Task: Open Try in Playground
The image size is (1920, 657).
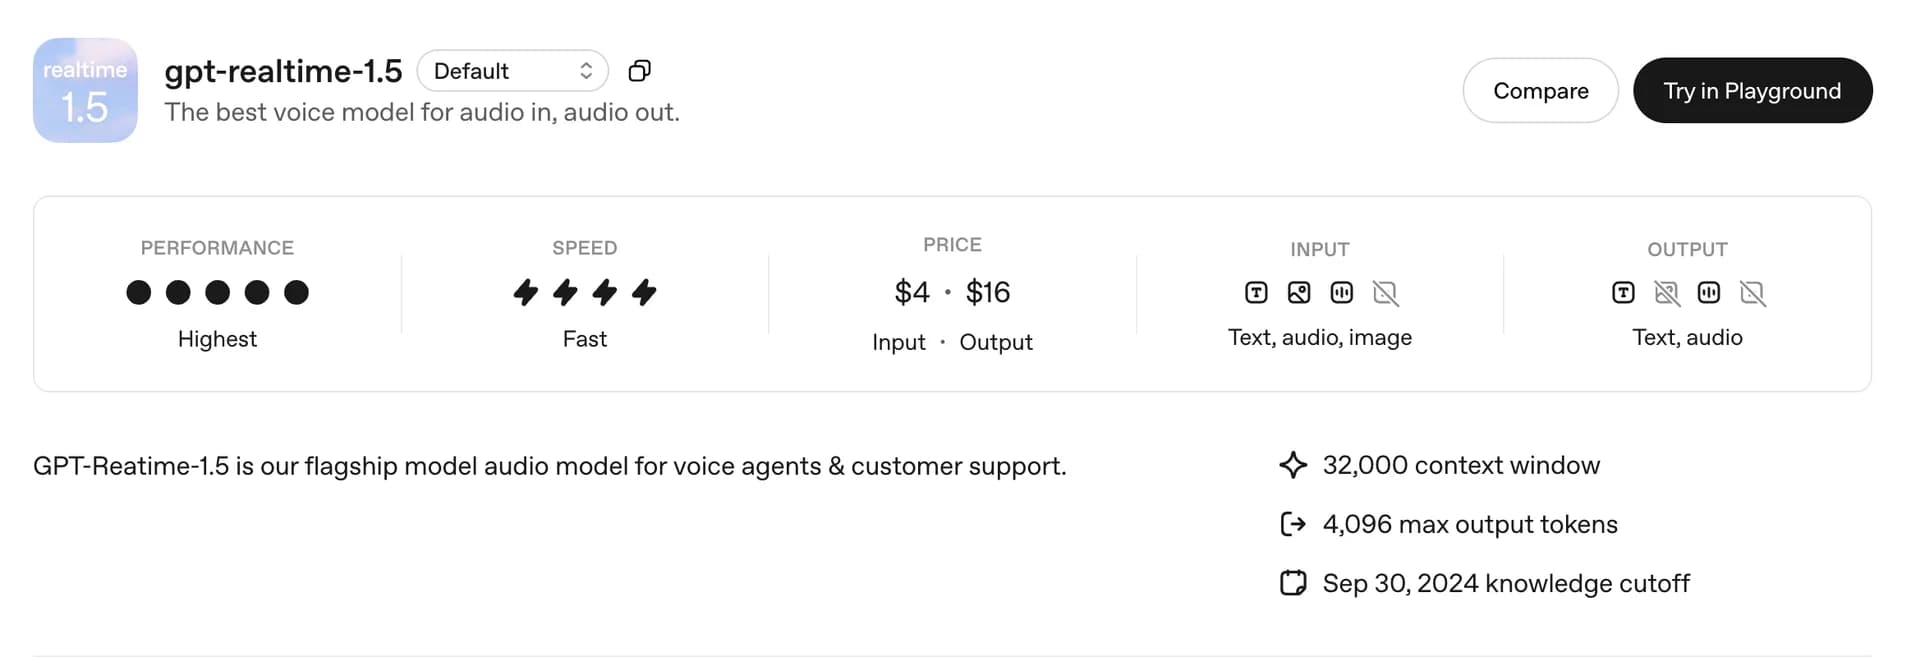Action: [1752, 91]
